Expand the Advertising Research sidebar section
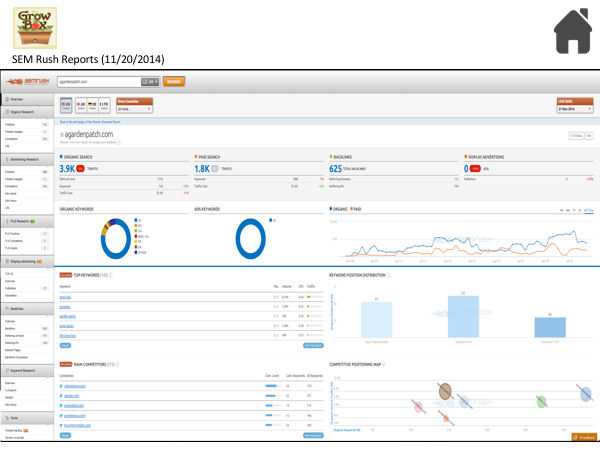The image size is (600, 450). click(27, 159)
